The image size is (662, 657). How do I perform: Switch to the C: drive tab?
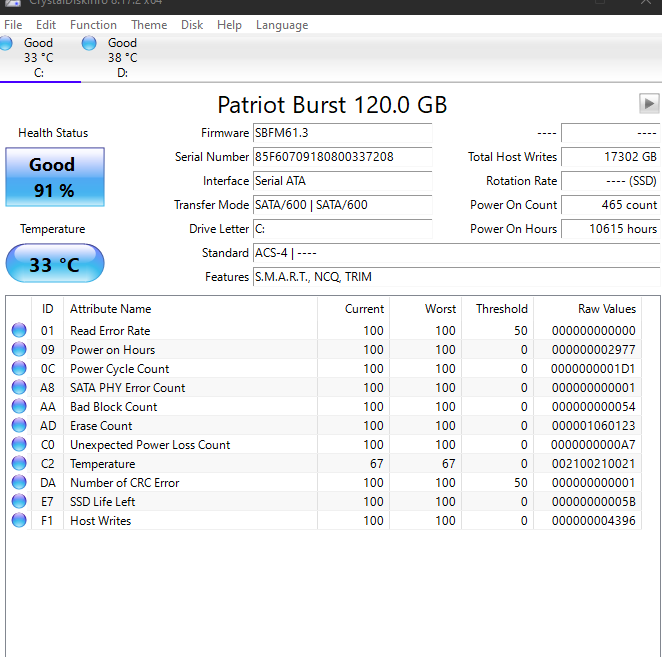[x=39, y=57]
